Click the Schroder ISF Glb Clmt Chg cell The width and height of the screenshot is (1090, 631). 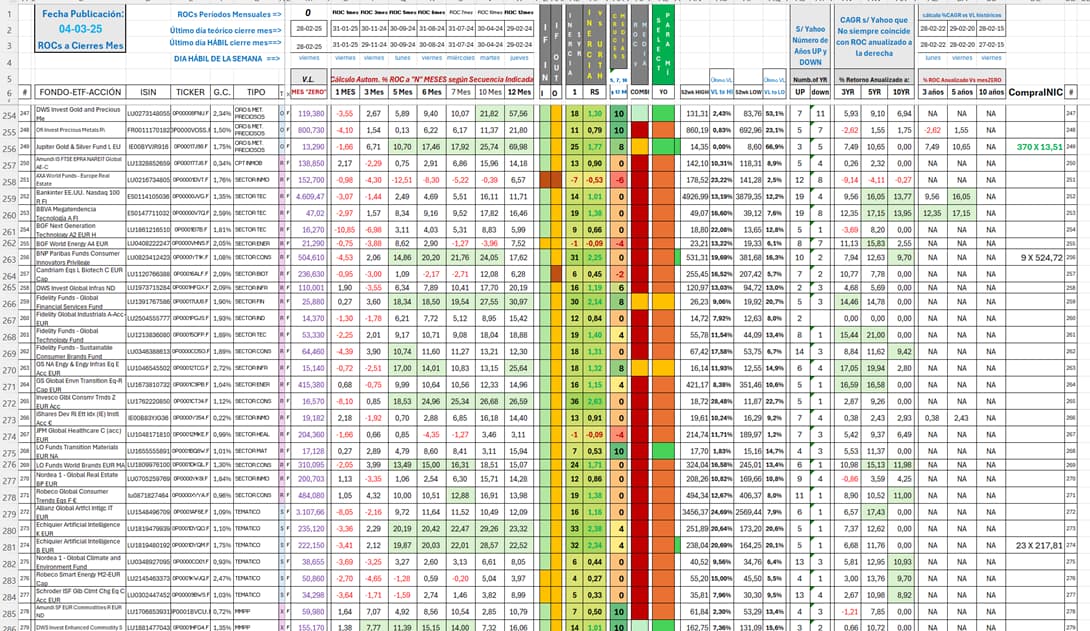pyautogui.click(x=79, y=595)
